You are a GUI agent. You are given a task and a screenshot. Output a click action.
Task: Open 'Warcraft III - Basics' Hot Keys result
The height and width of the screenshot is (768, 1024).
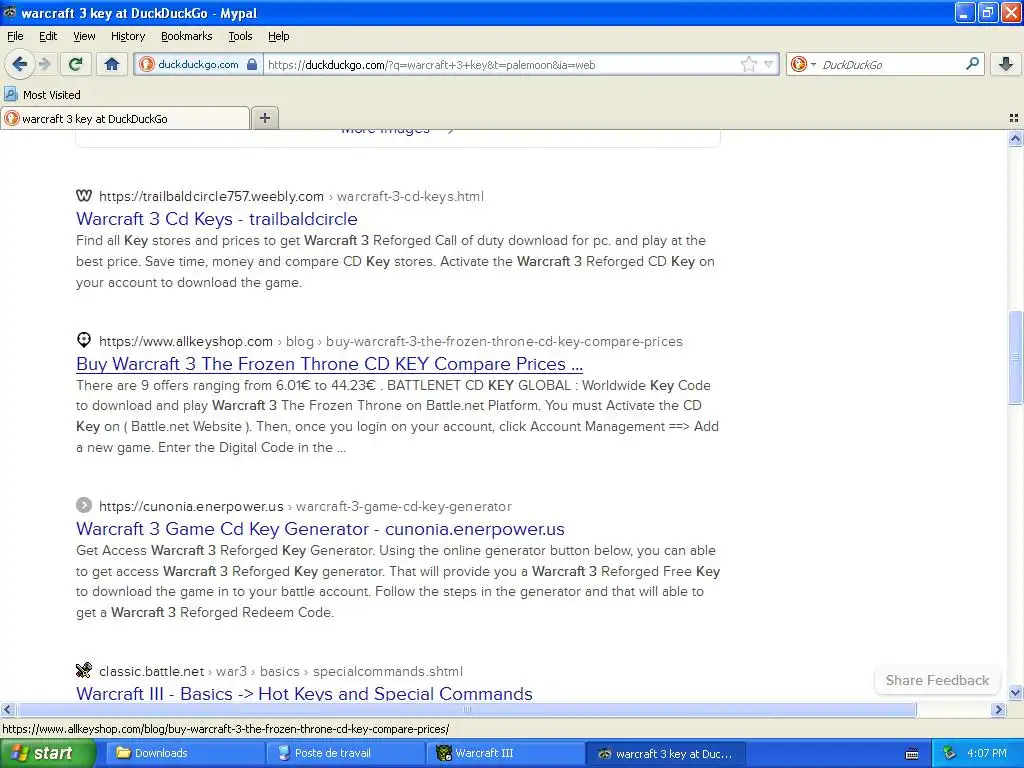[x=304, y=693]
